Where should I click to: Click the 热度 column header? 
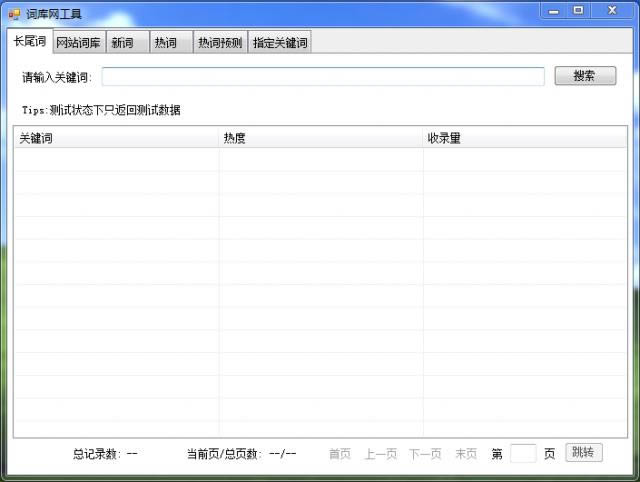(320, 139)
